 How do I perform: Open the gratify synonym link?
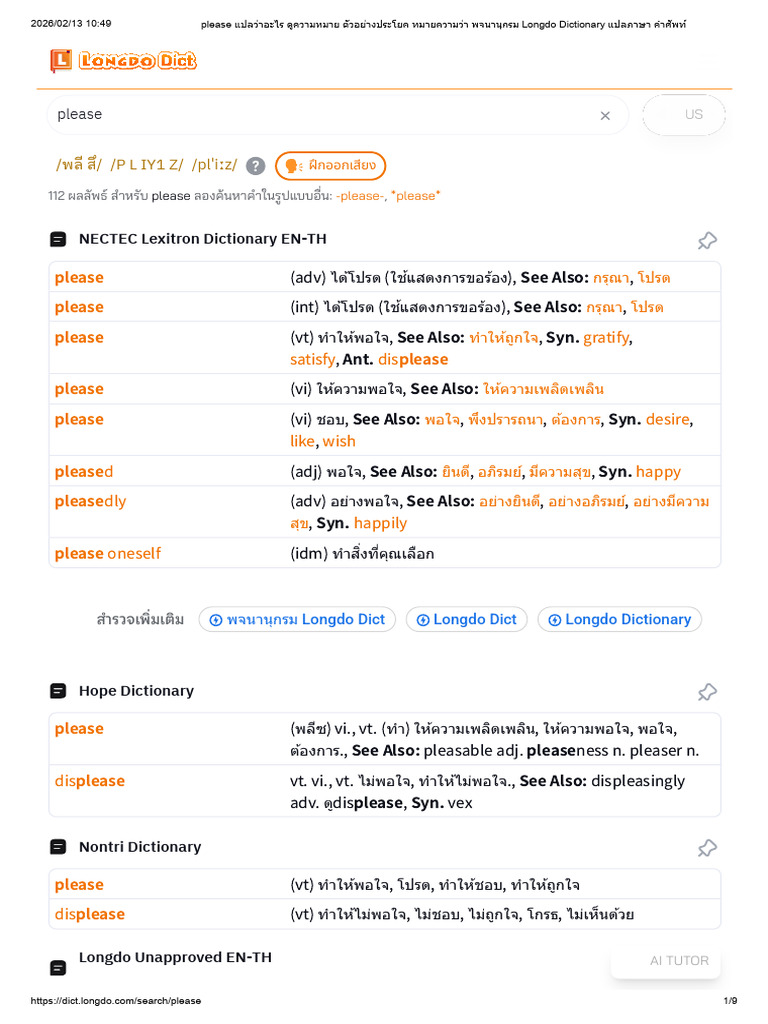tap(606, 338)
